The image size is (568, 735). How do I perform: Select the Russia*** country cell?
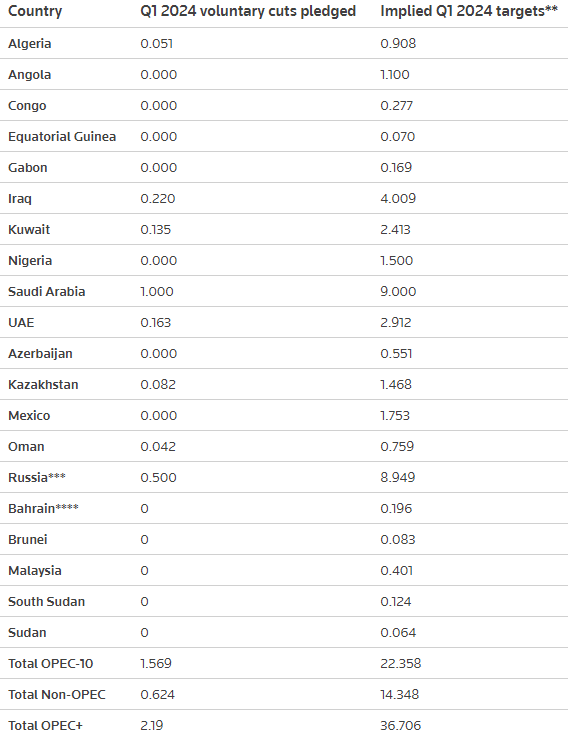[37, 478]
